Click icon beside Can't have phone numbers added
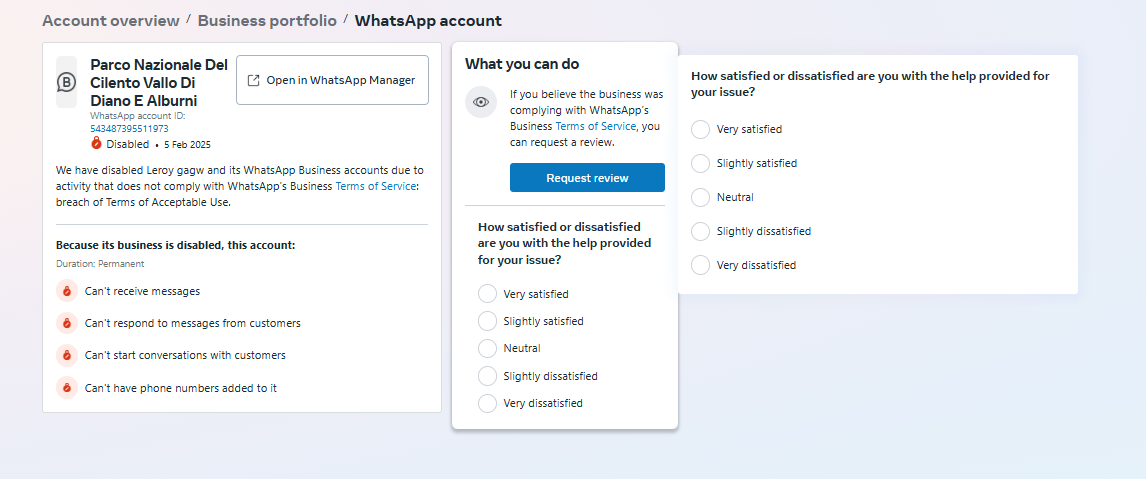 pyautogui.click(x=67, y=387)
